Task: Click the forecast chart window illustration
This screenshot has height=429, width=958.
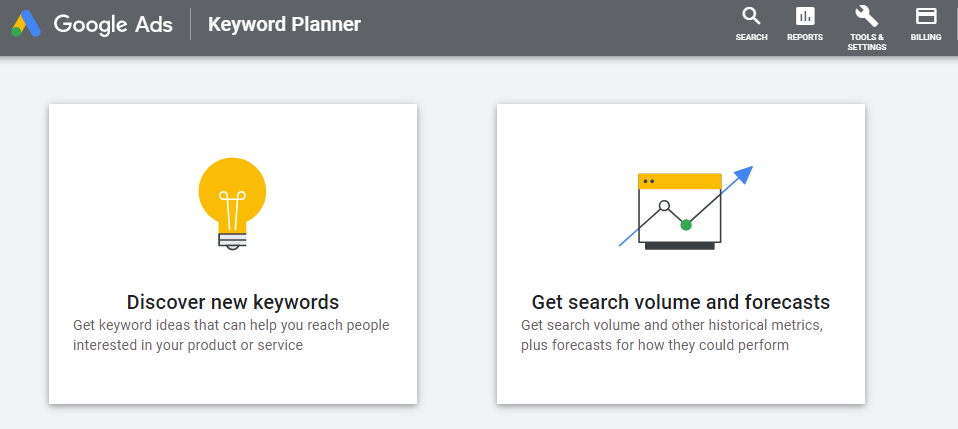Action: coord(680,210)
